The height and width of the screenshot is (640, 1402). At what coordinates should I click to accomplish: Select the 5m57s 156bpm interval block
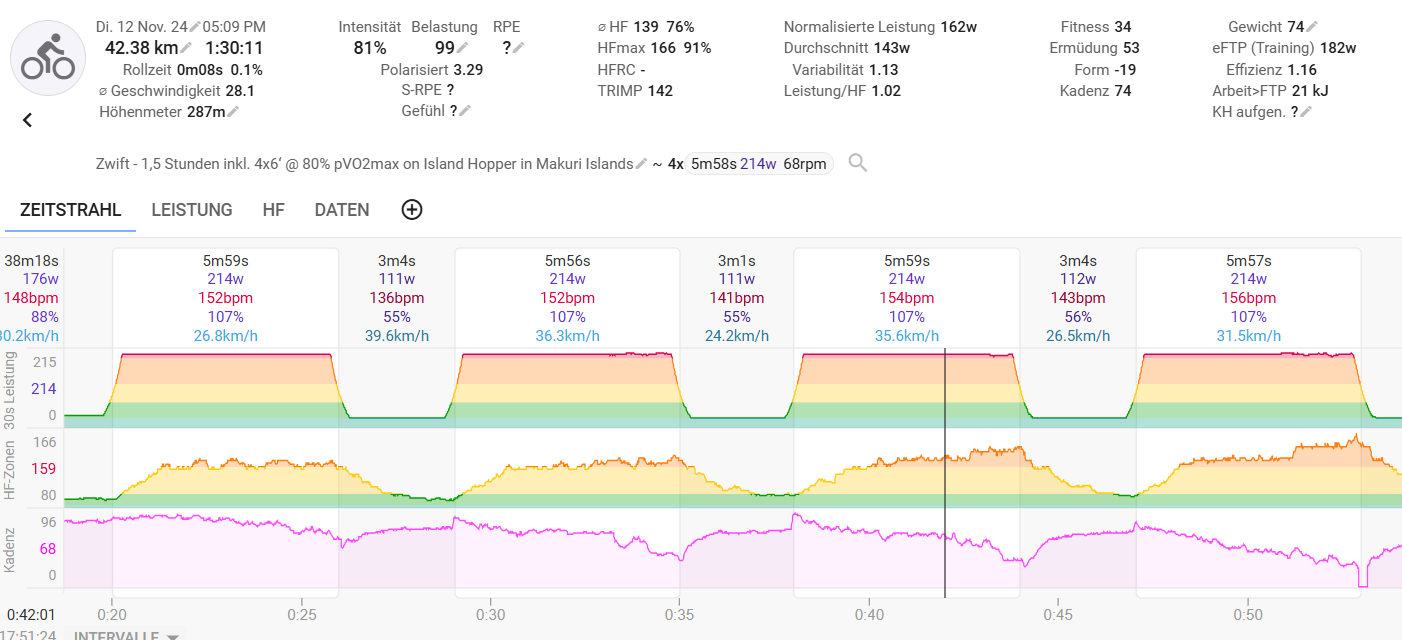coord(1247,298)
